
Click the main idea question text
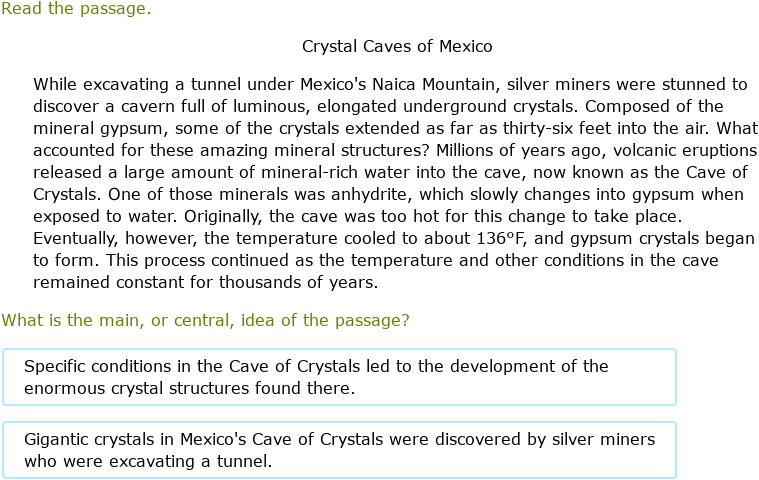pyautogui.click(x=205, y=320)
